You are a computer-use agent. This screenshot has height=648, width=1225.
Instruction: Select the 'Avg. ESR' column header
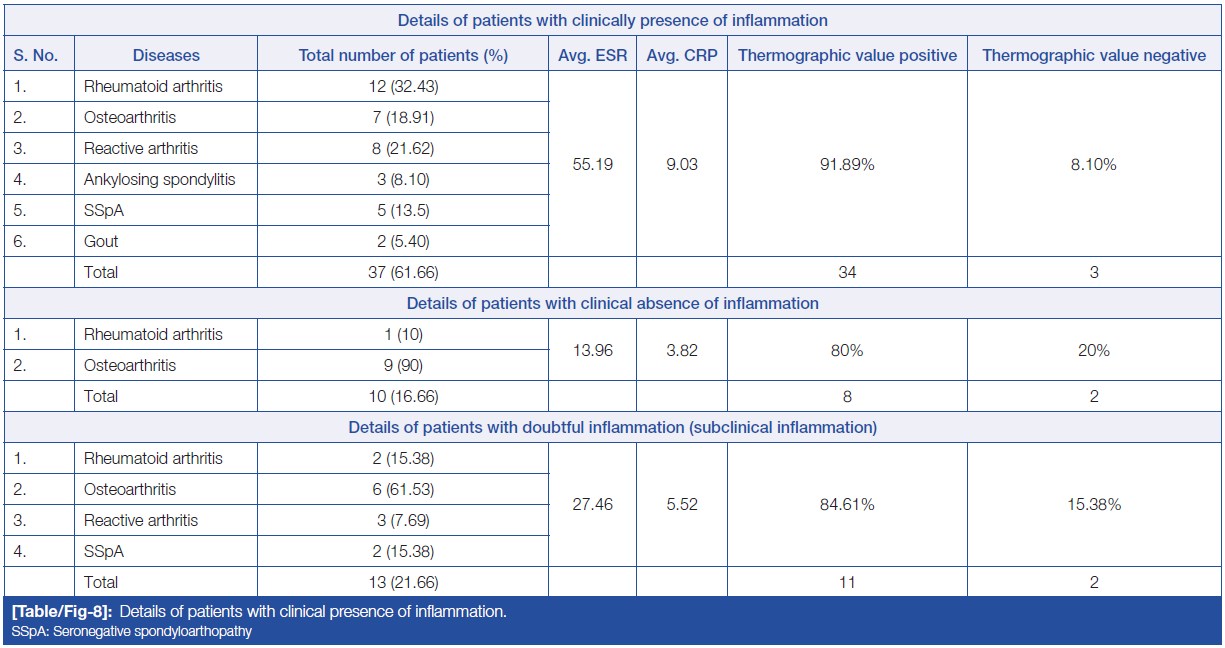[x=593, y=56]
